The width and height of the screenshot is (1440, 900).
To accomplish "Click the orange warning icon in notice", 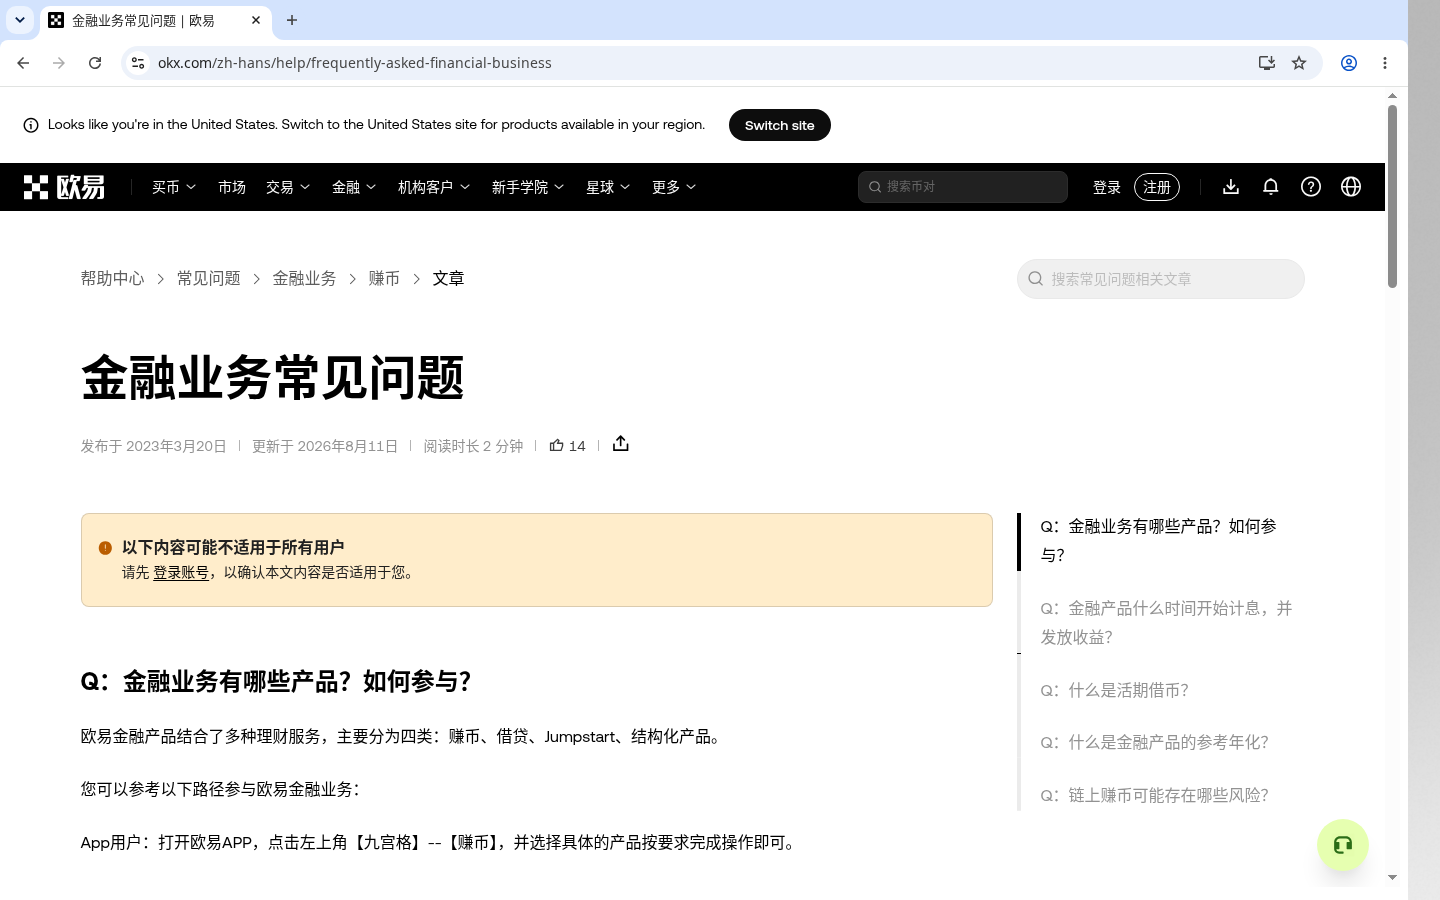I will point(105,548).
